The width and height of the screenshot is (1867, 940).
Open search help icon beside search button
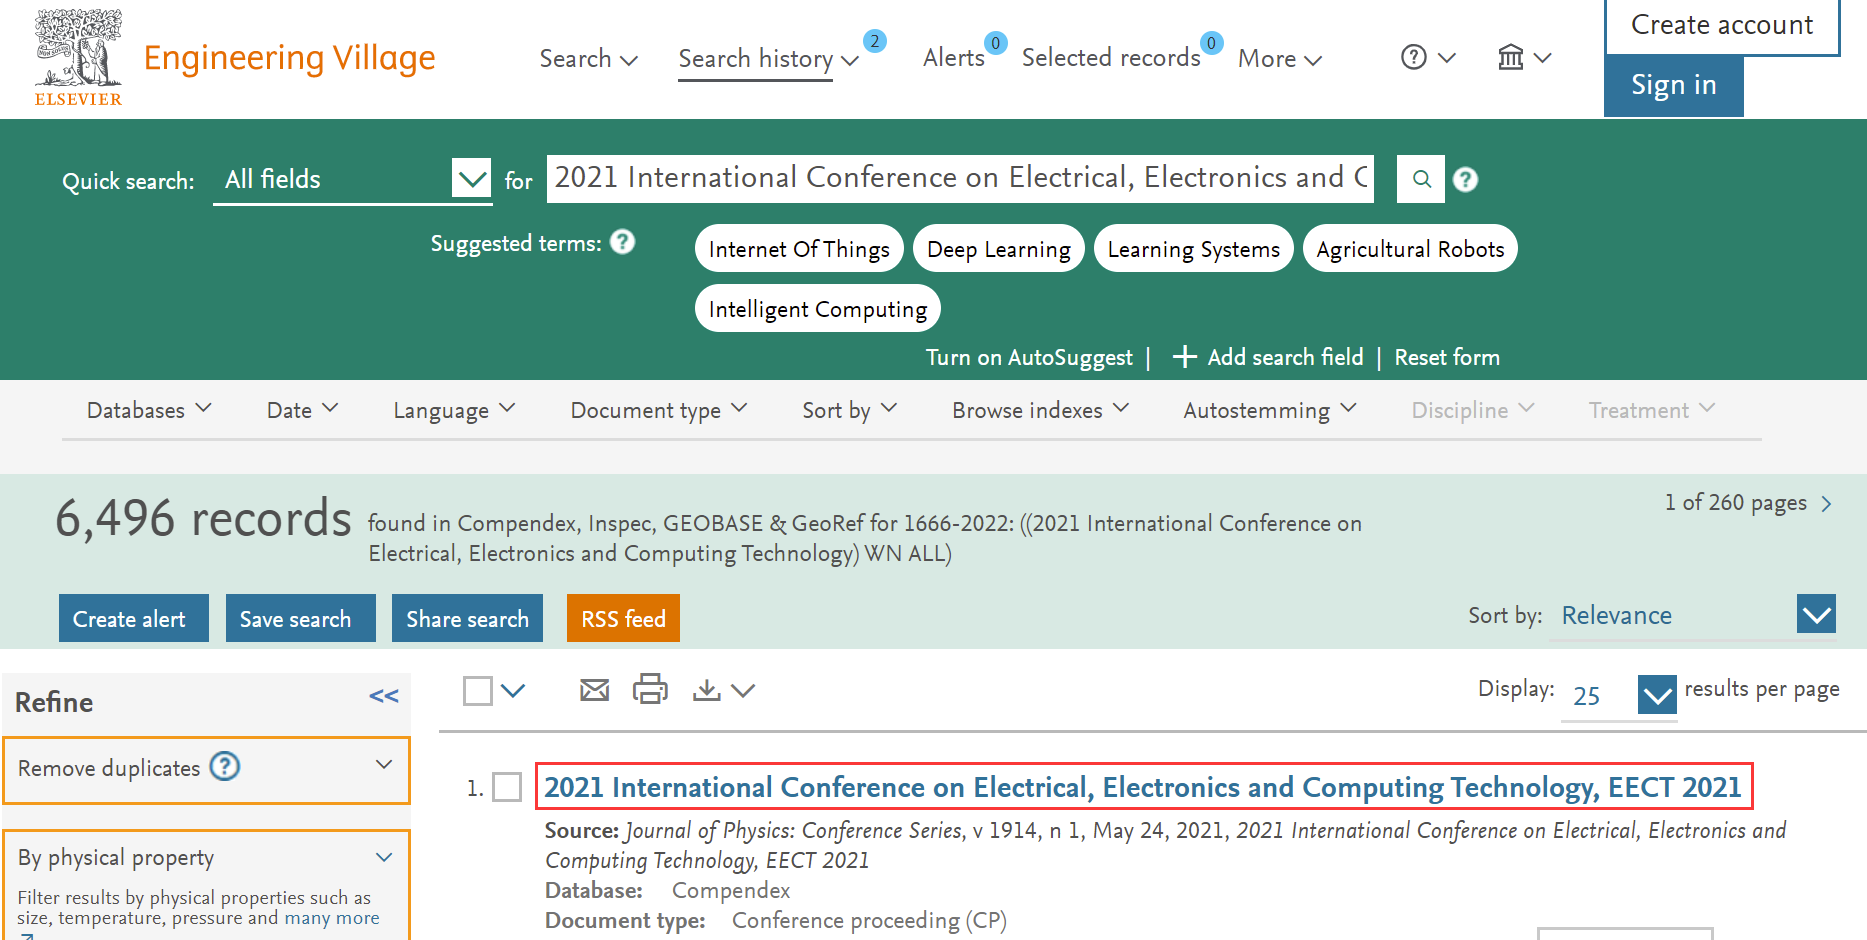tap(1465, 179)
